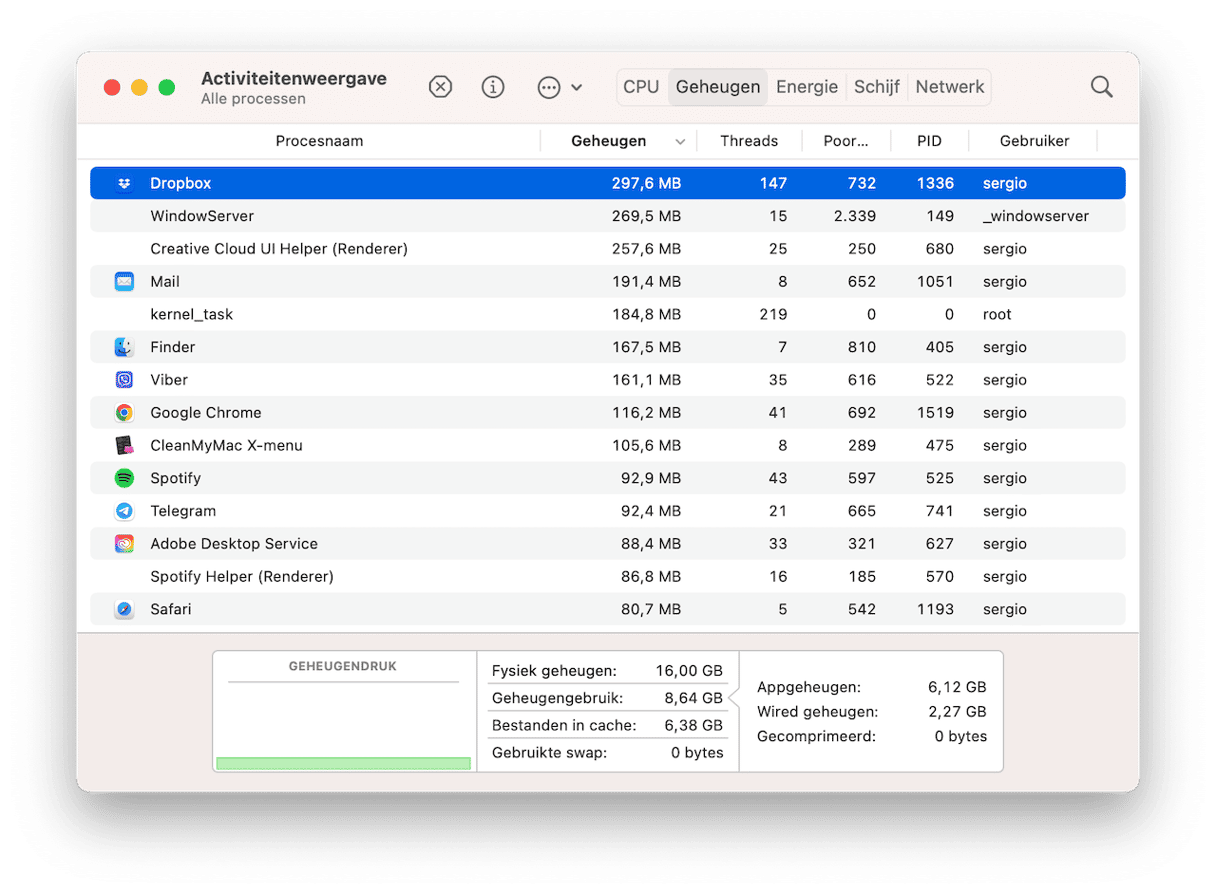The width and height of the screenshot is (1216, 893).
Task: Click kernel_task thread count 219
Action: (x=773, y=314)
